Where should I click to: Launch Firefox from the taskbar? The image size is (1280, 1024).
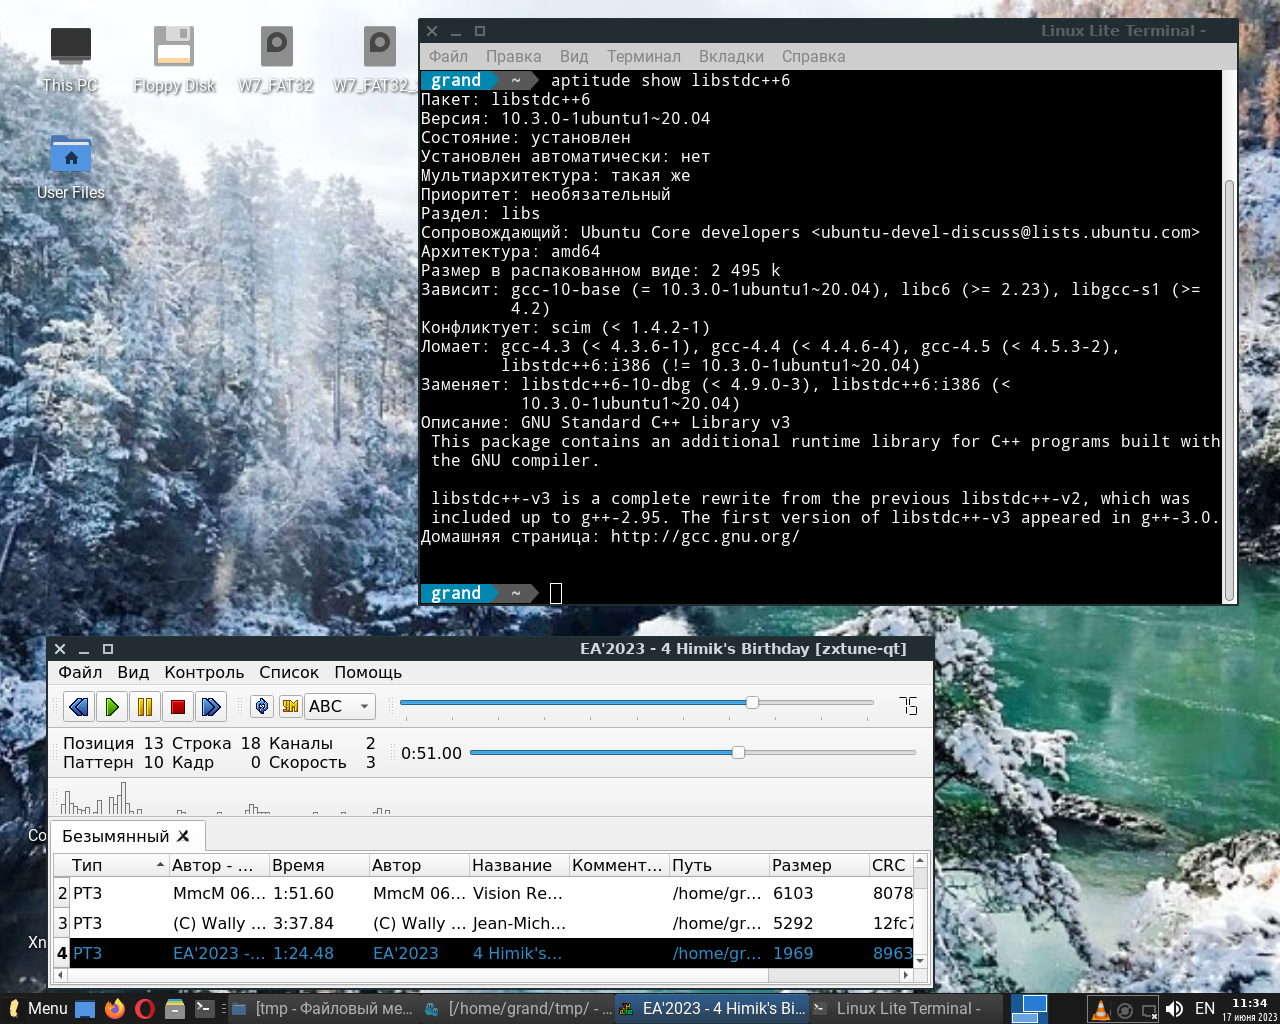click(115, 1009)
